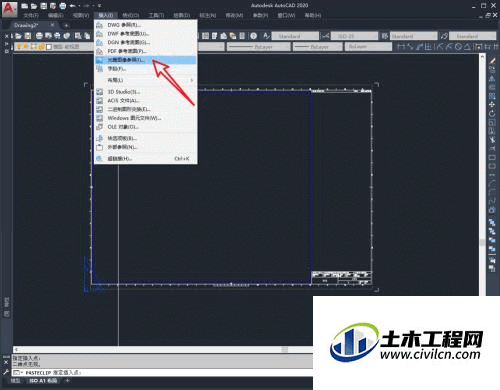
Task: Open the 文件(F) menu
Action: coord(31,15)
